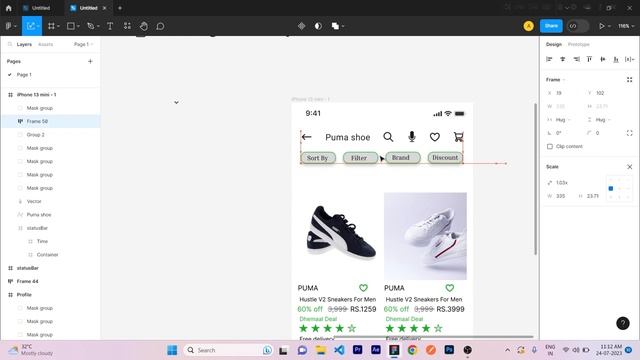Open the Pen tool dropdown arrow

pos(98,26)
